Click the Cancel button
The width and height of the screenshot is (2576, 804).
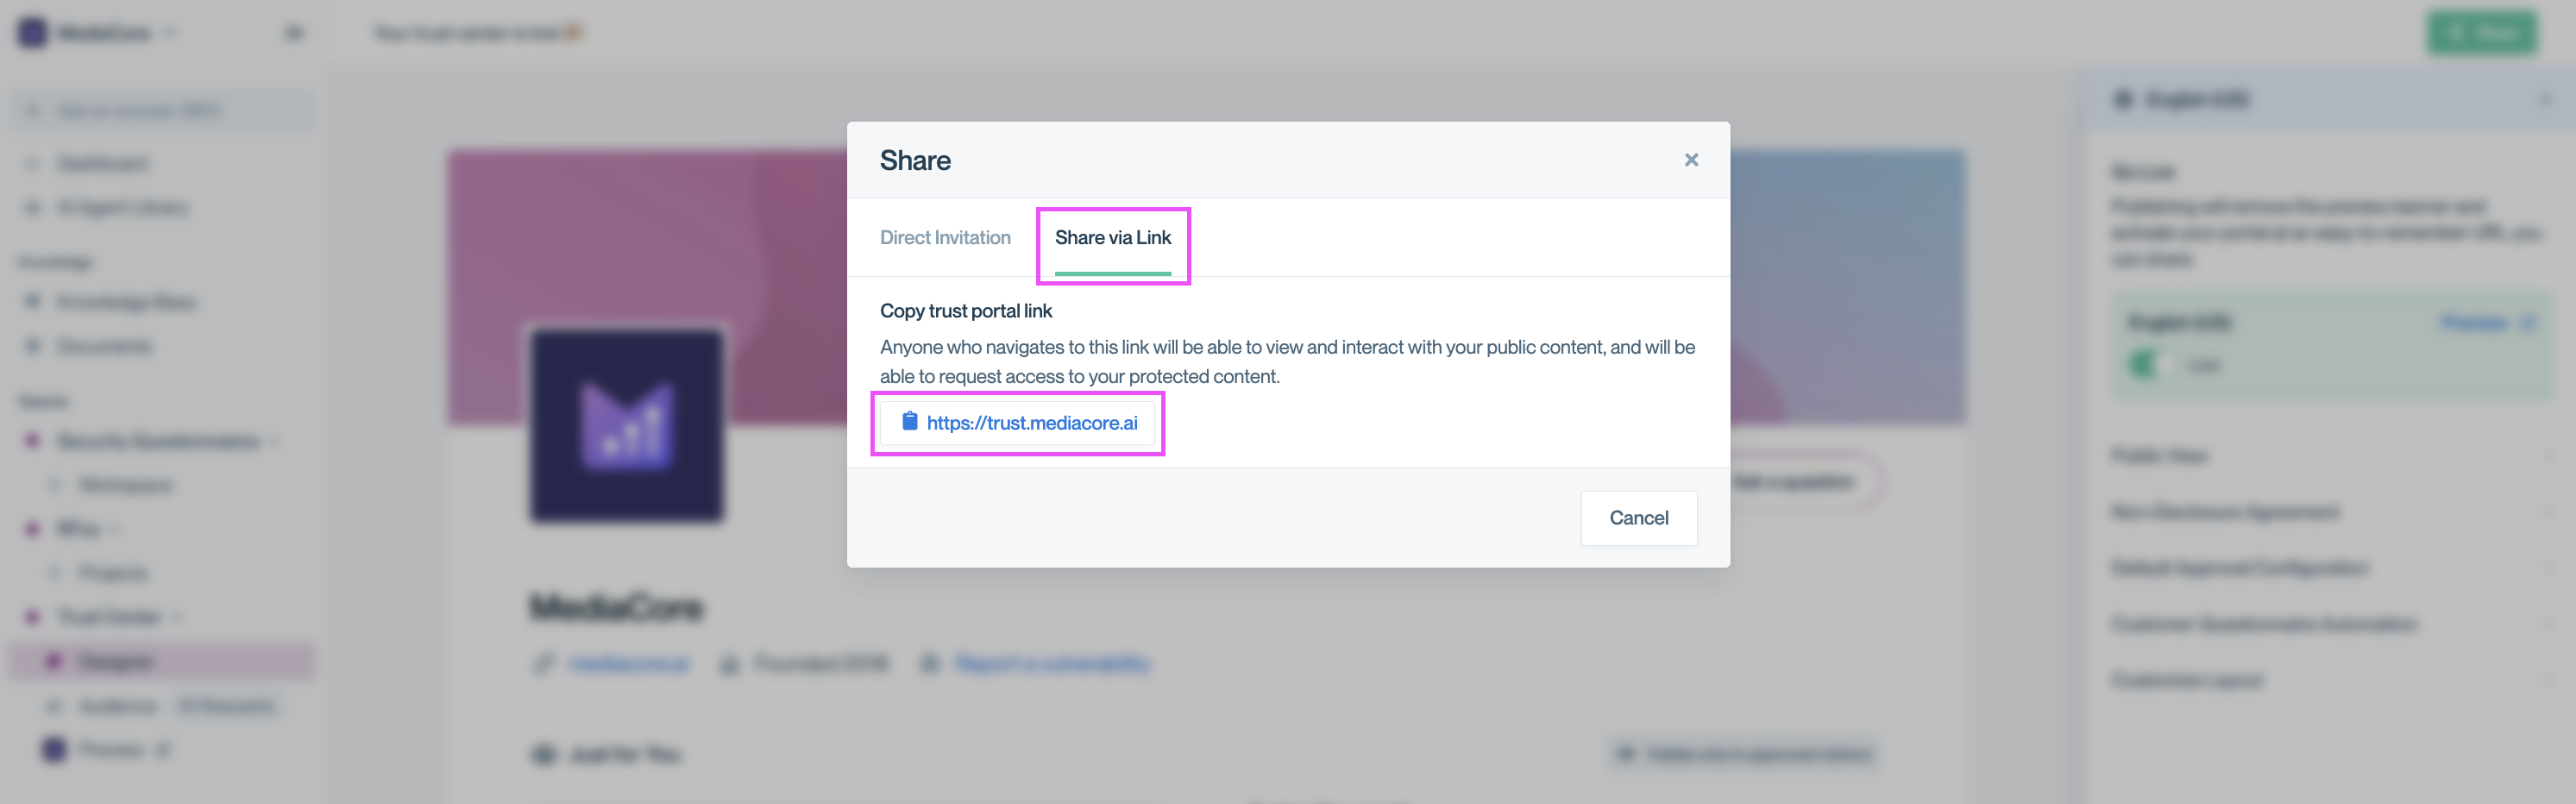1638,518
